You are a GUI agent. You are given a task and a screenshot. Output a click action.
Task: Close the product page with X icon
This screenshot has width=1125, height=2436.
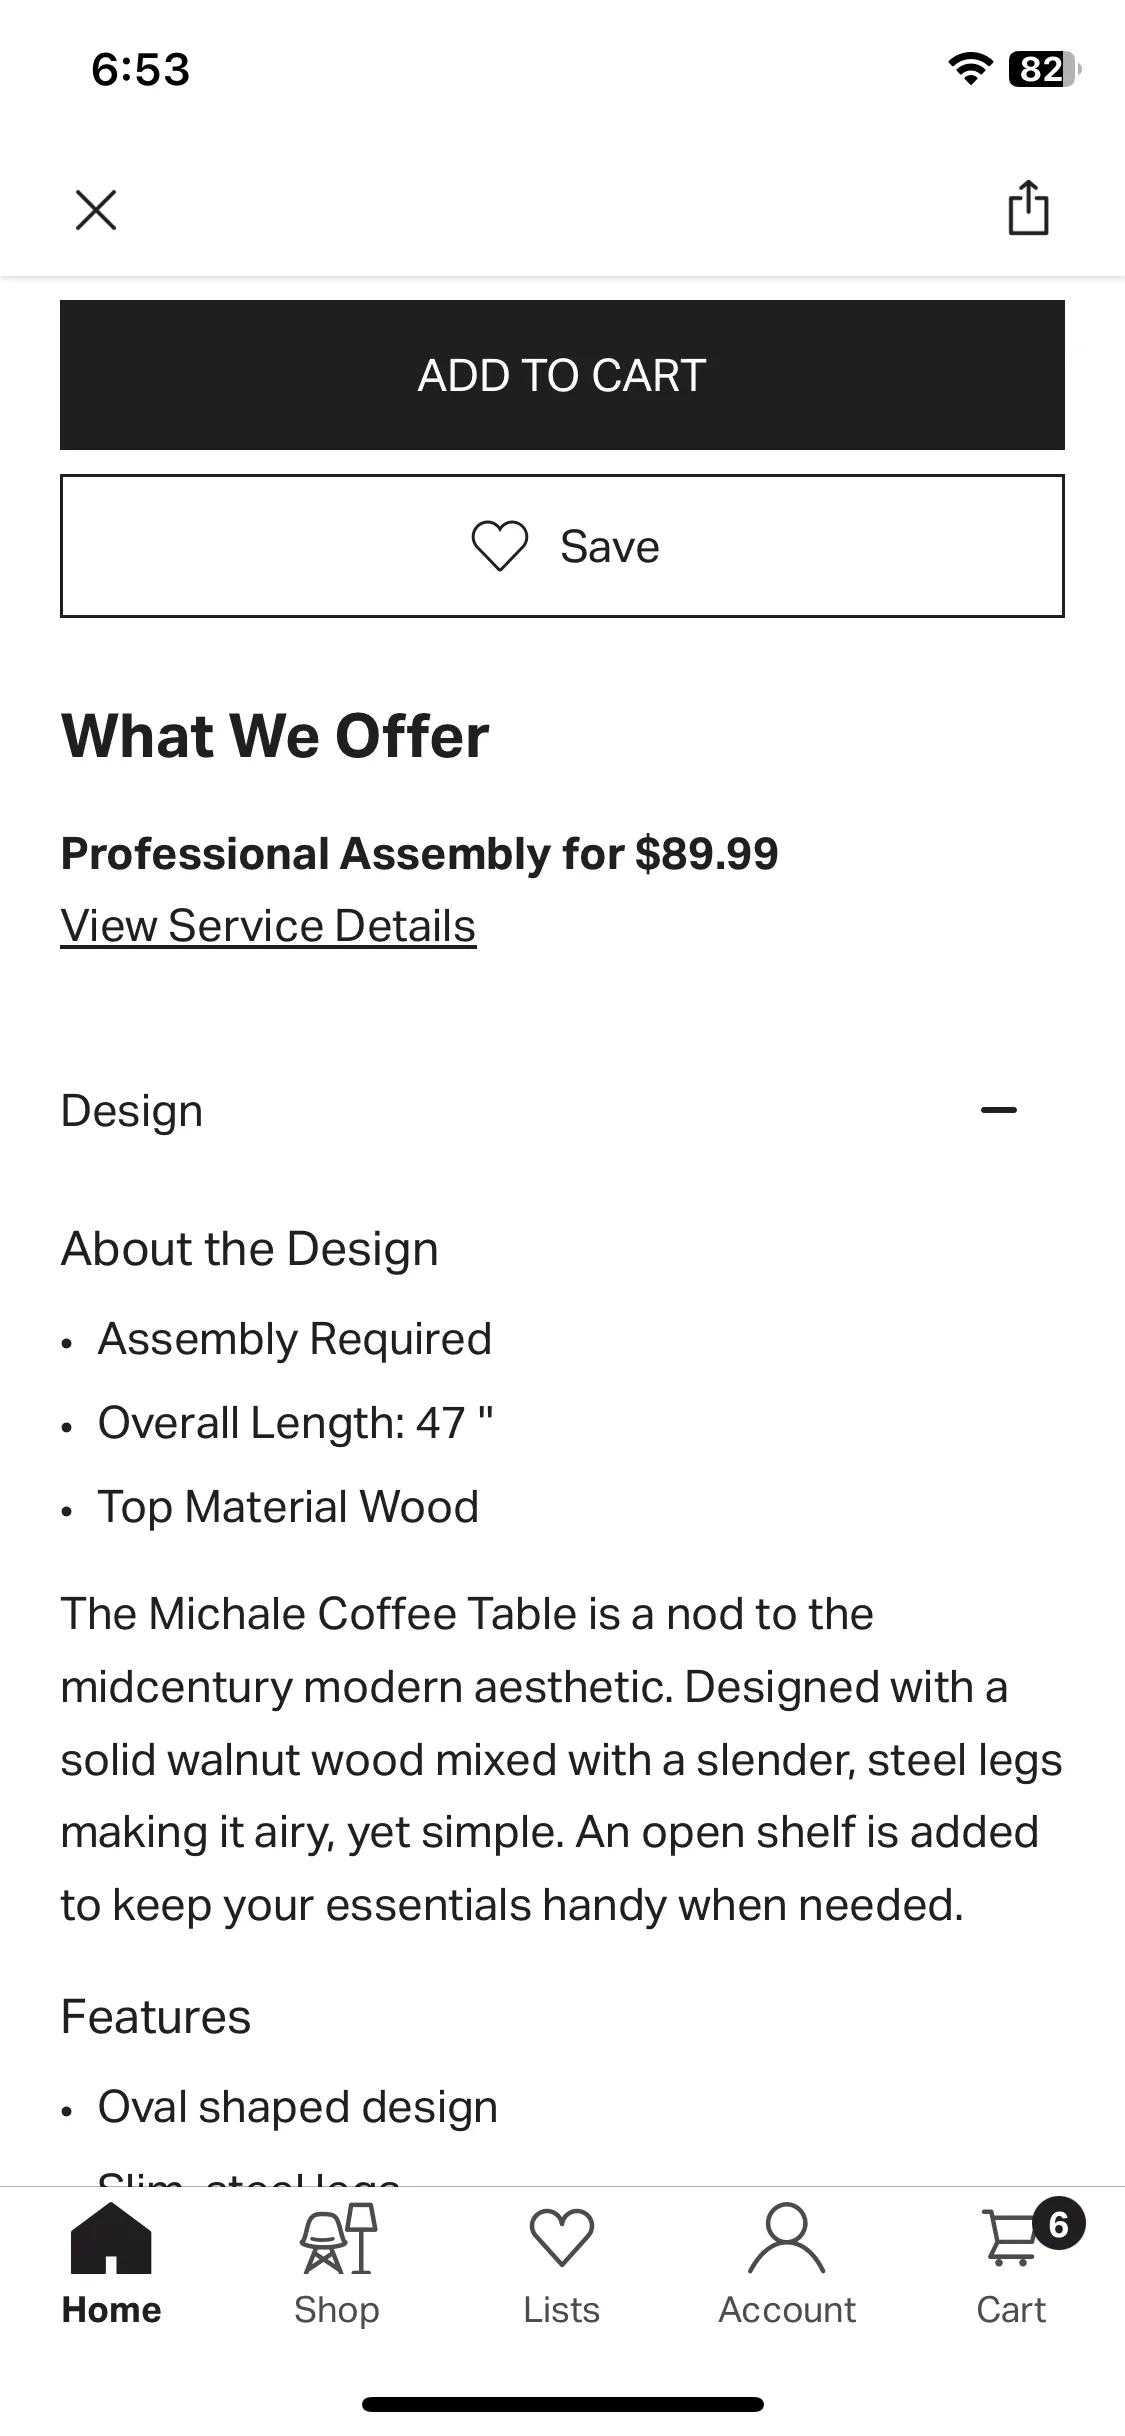coord(96,210)
